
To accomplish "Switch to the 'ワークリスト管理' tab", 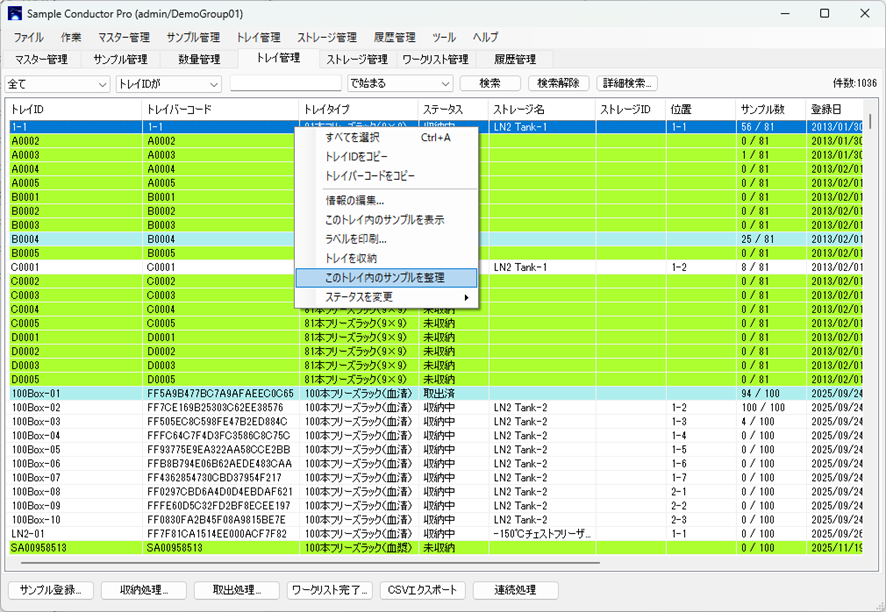I will coord(435,60).
